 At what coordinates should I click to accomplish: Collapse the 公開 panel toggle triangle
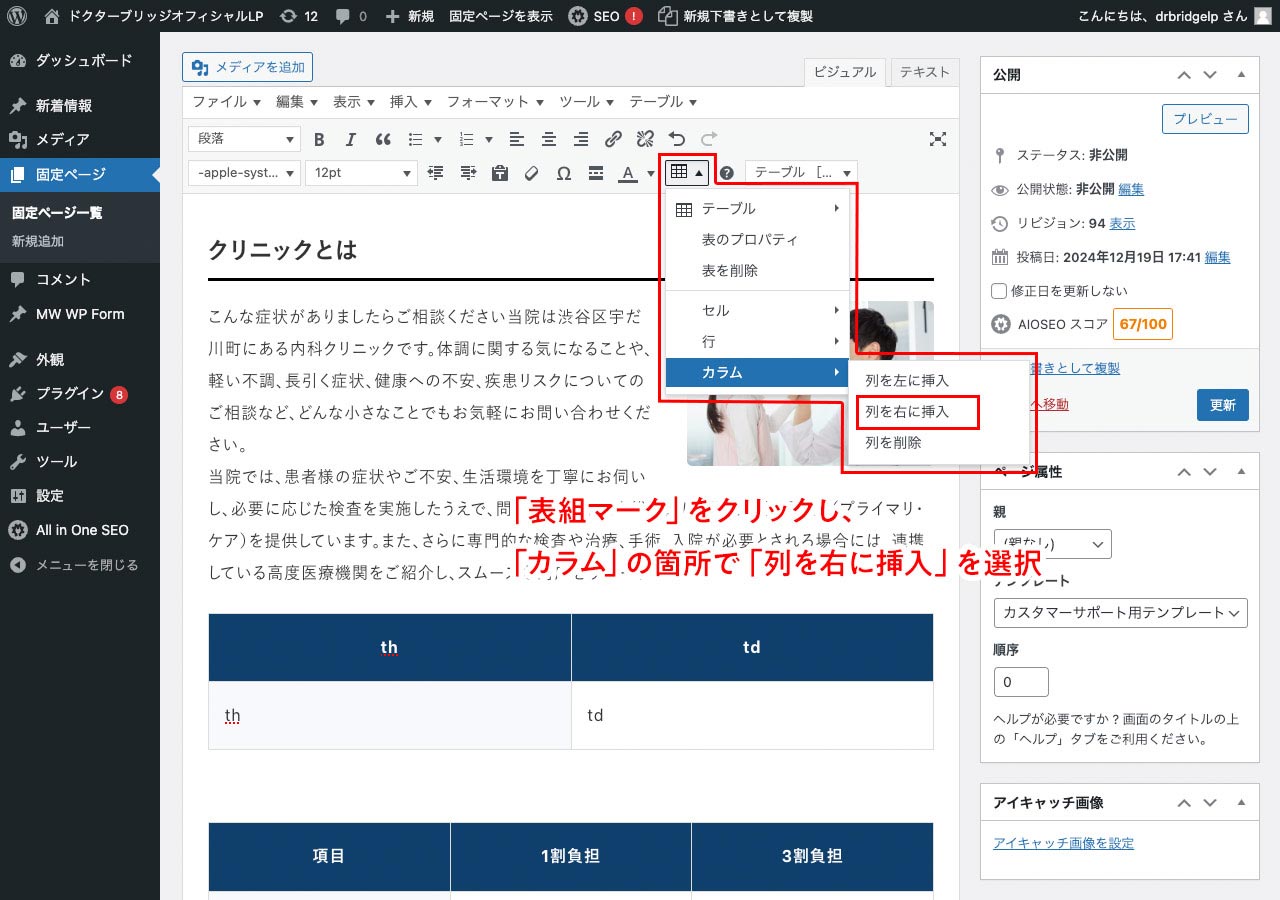[x=1241, y=75]
